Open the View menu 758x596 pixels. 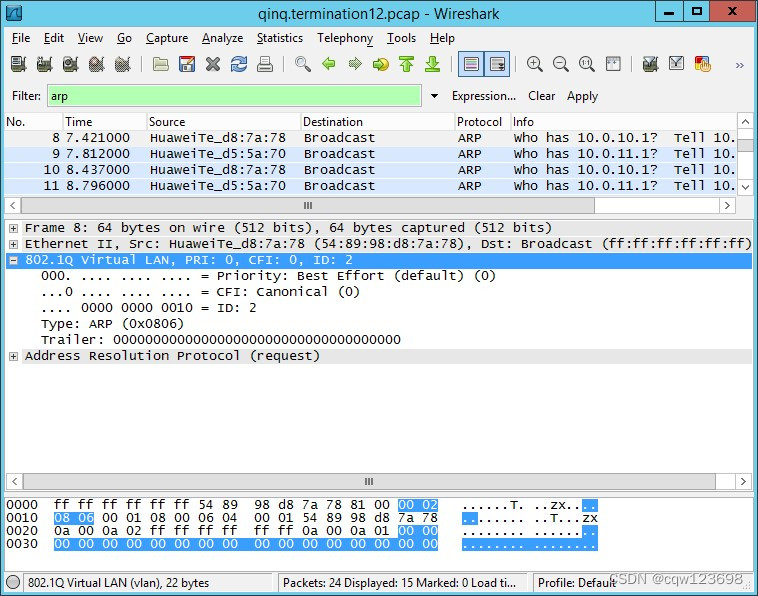[x=90, y=38]
